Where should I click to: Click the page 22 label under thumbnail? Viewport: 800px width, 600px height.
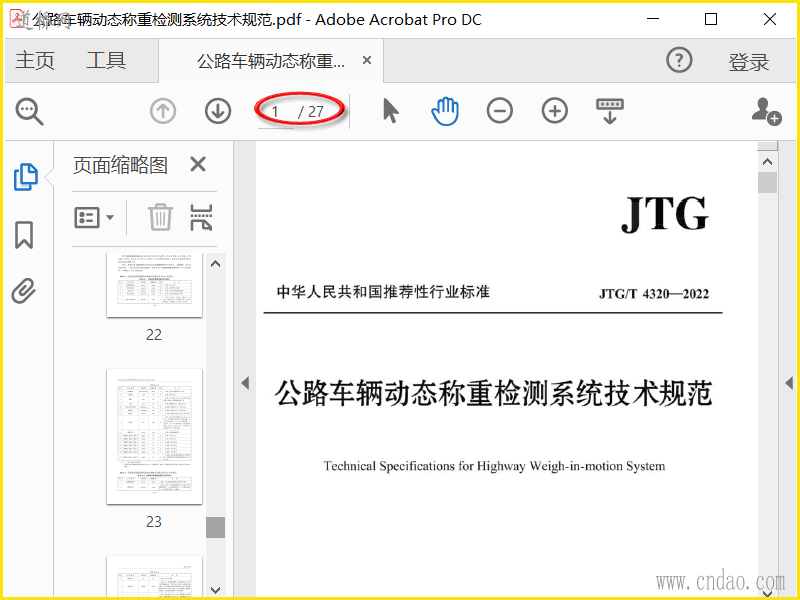point(154,335)
